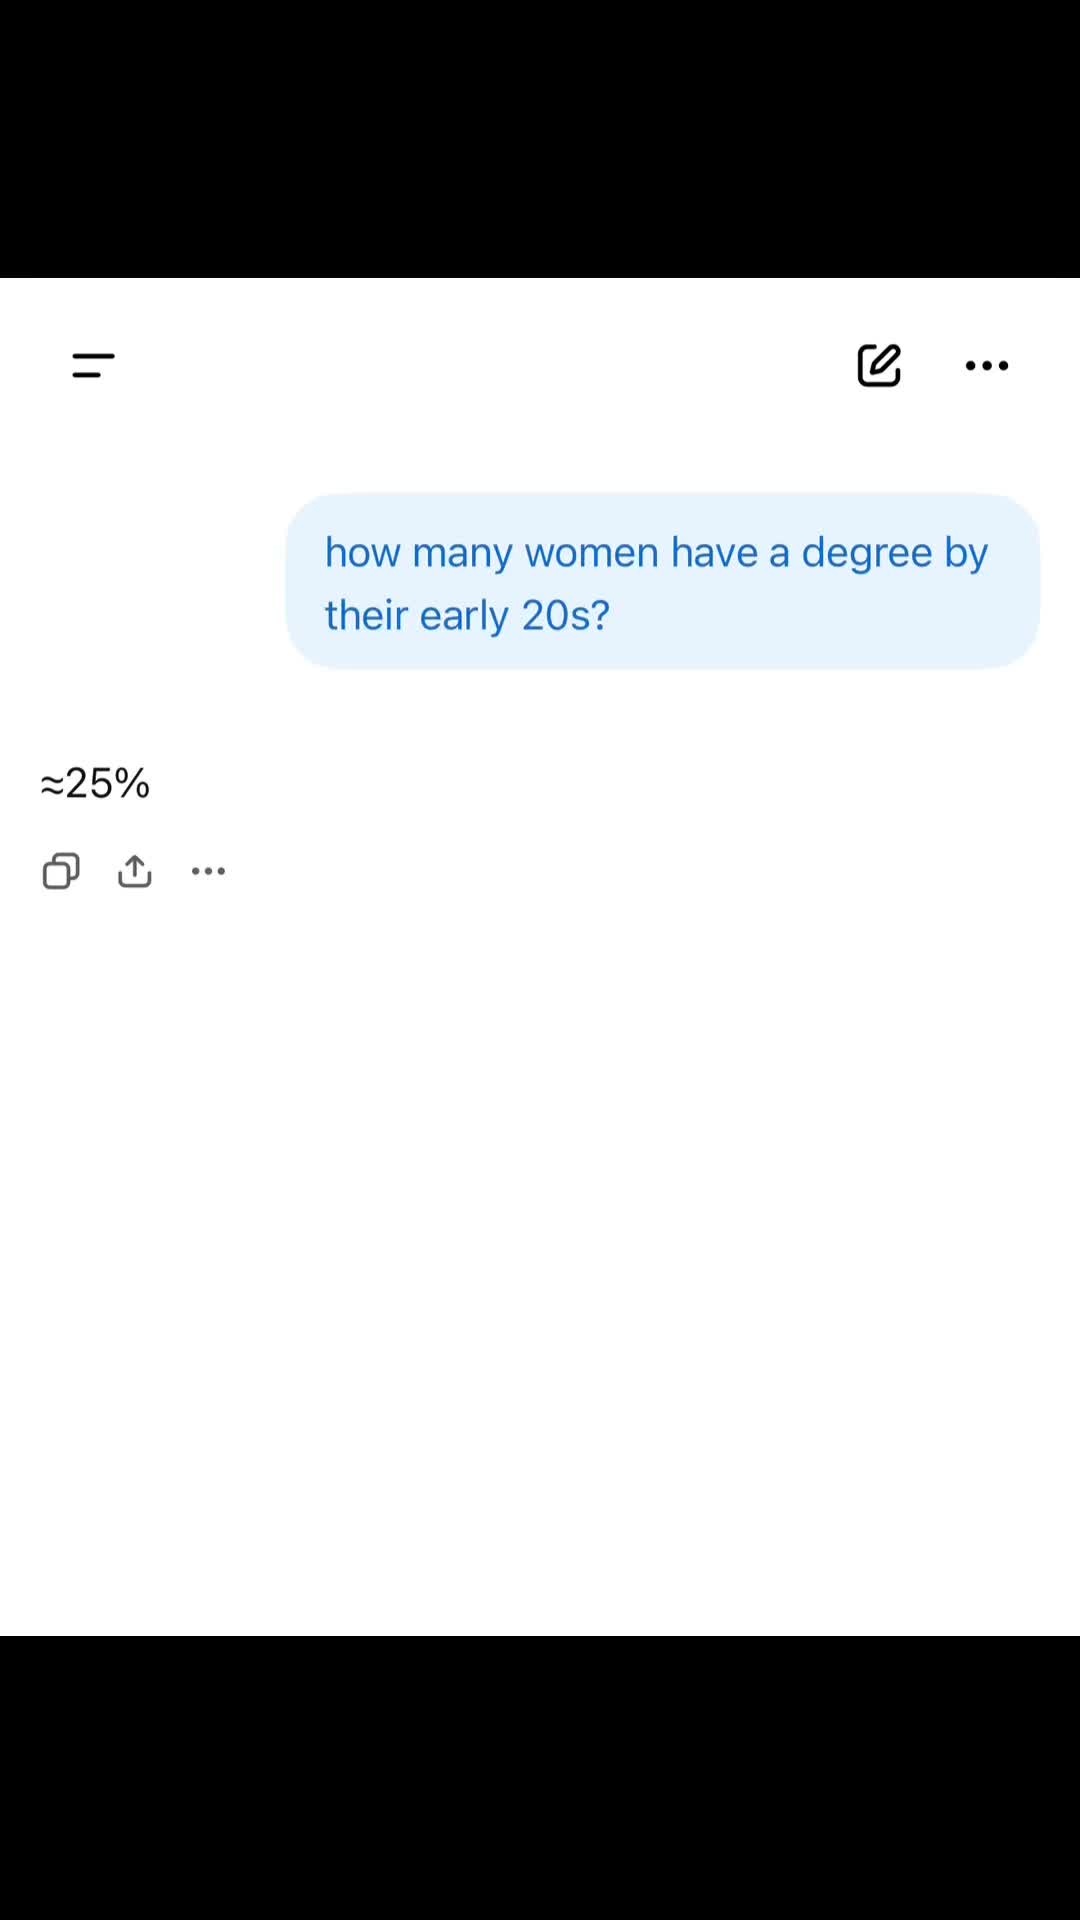Open the sidebar menu icon
Viewport: 1080px width, 1920px height.
[93, 365]
